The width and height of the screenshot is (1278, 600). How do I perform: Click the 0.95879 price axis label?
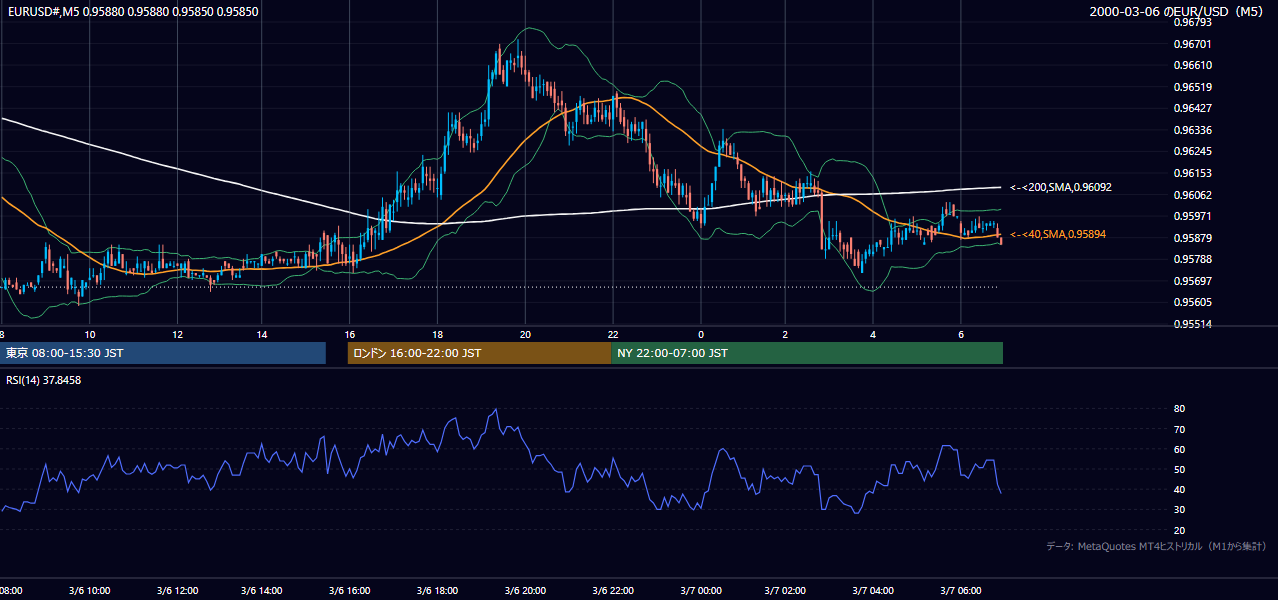1191,238
